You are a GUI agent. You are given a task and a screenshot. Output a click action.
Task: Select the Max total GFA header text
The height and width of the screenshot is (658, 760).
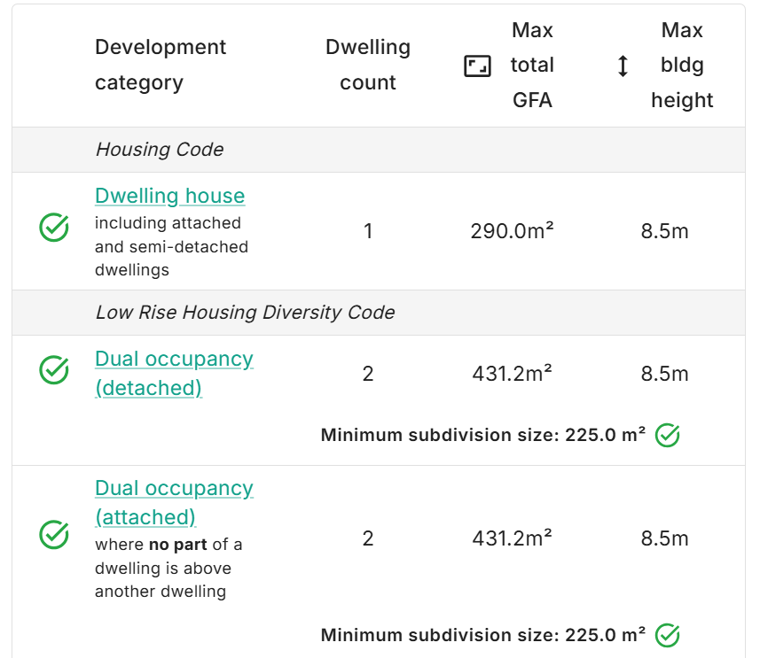point(532,65)
